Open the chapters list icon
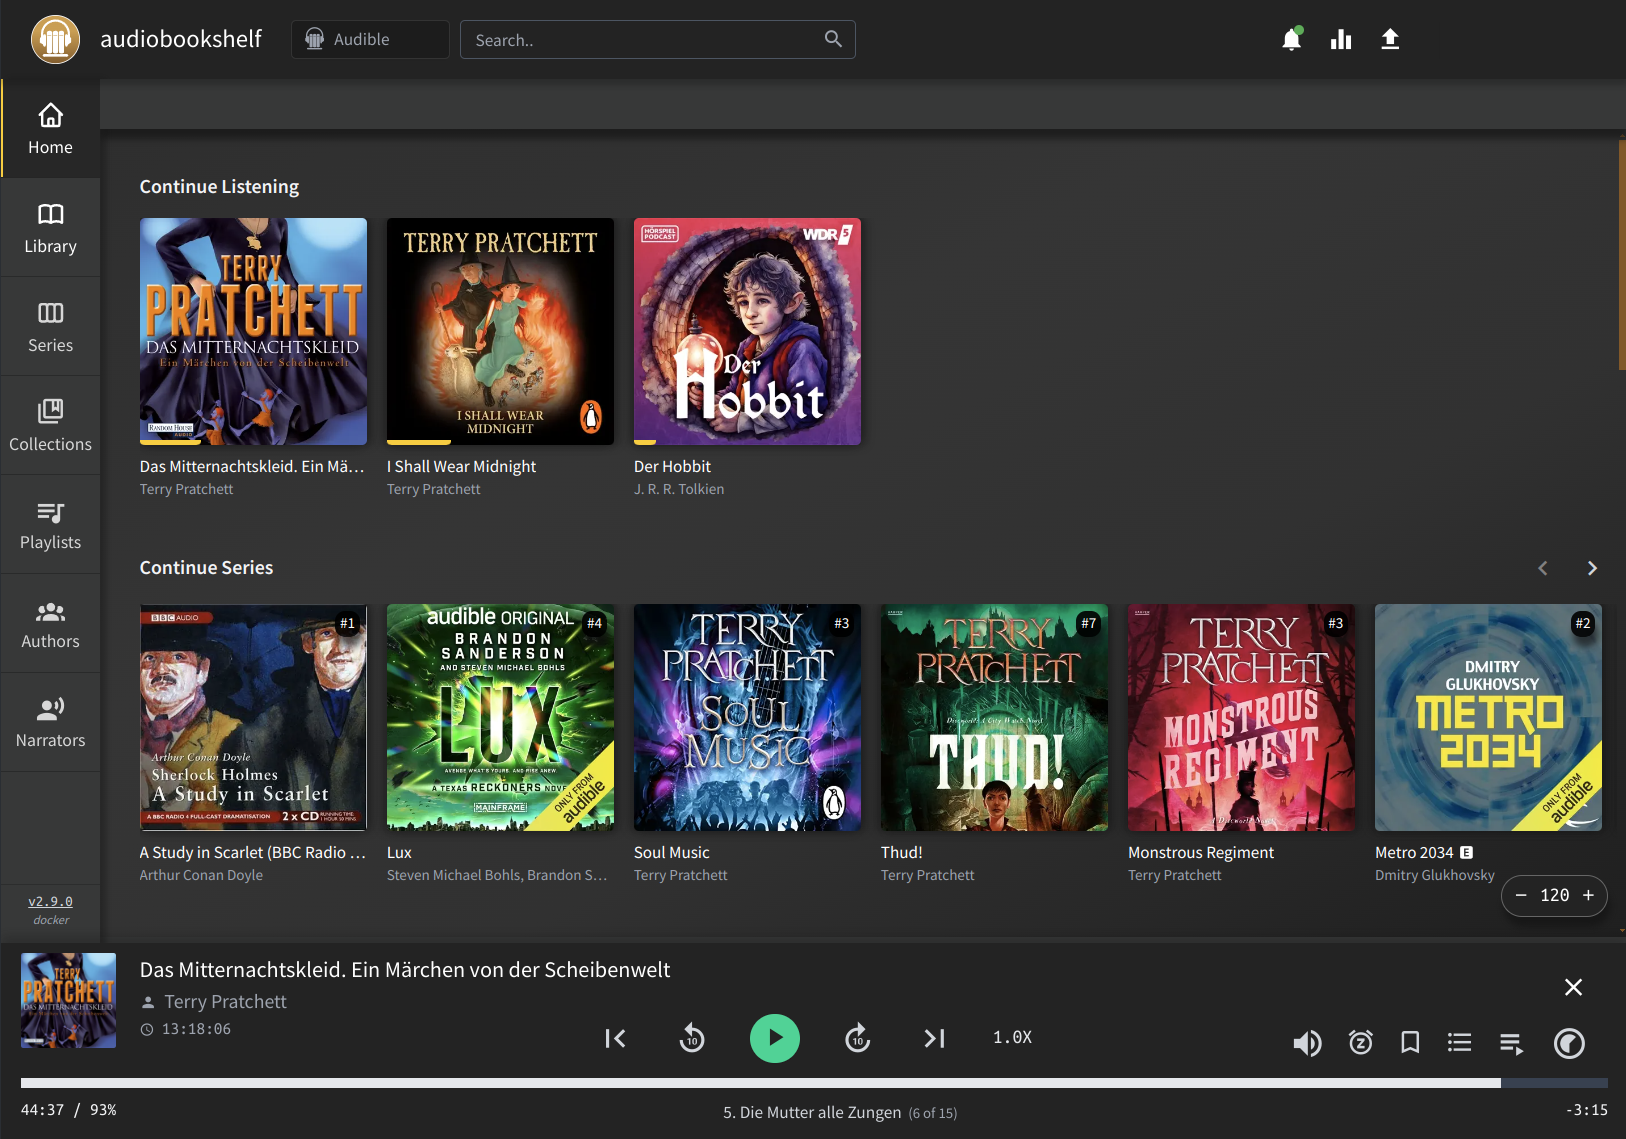This screenshot has height=1139, width=1626. tap(1459, 1043)
